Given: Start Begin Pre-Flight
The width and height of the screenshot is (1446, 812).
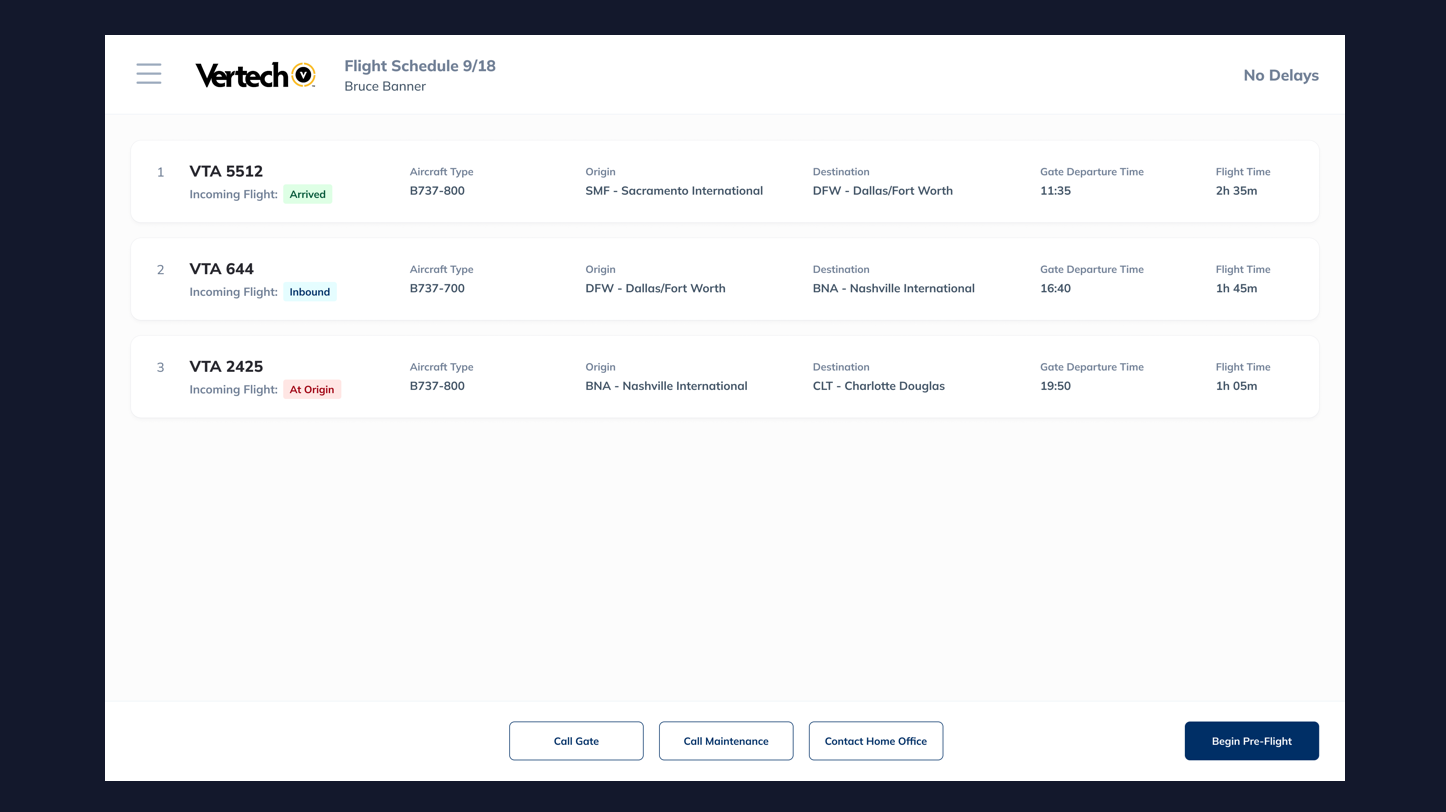Looking at the screenshot, I should [1251, 741].
